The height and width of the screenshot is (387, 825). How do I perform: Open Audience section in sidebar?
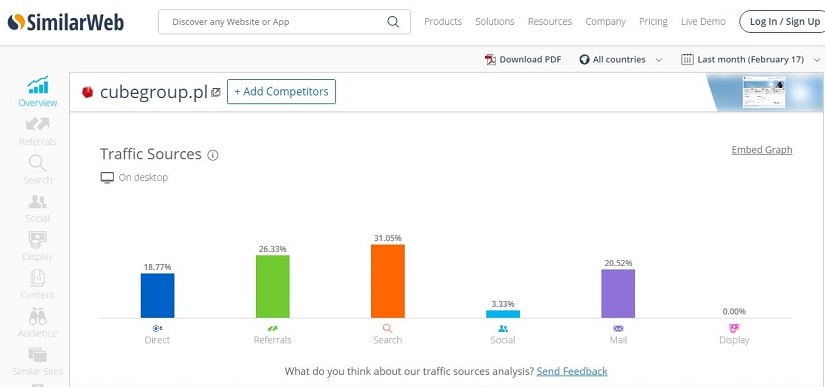[x=37, y=323]
